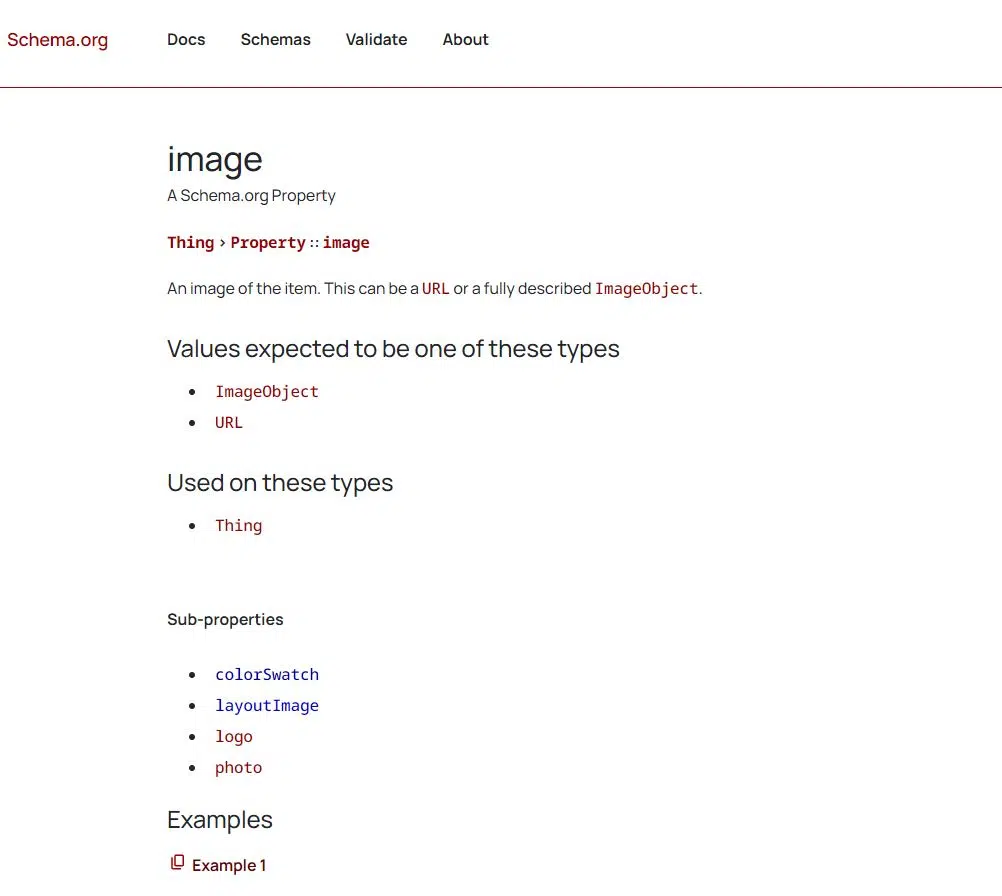Screen dimensions: 1002x896
Task: Open the Schemas menu item
Action: 275,40
